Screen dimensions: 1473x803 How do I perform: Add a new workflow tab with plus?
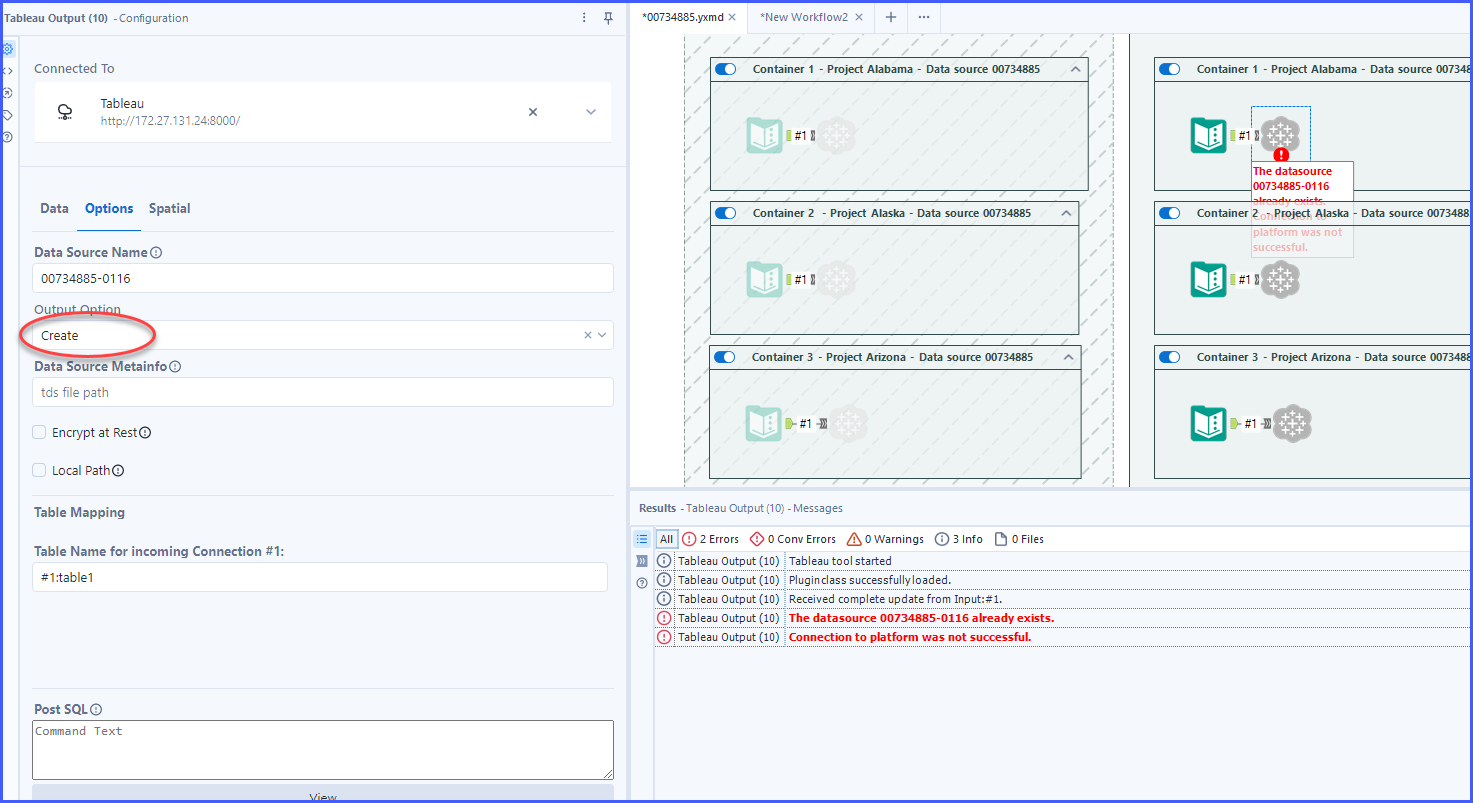[890, 17]
